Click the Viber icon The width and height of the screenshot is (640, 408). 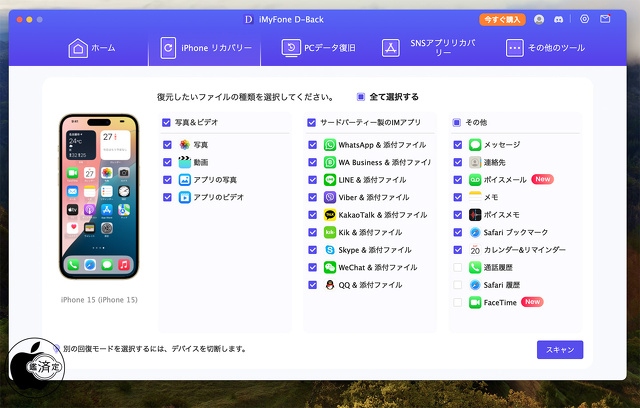pos(330,197)
